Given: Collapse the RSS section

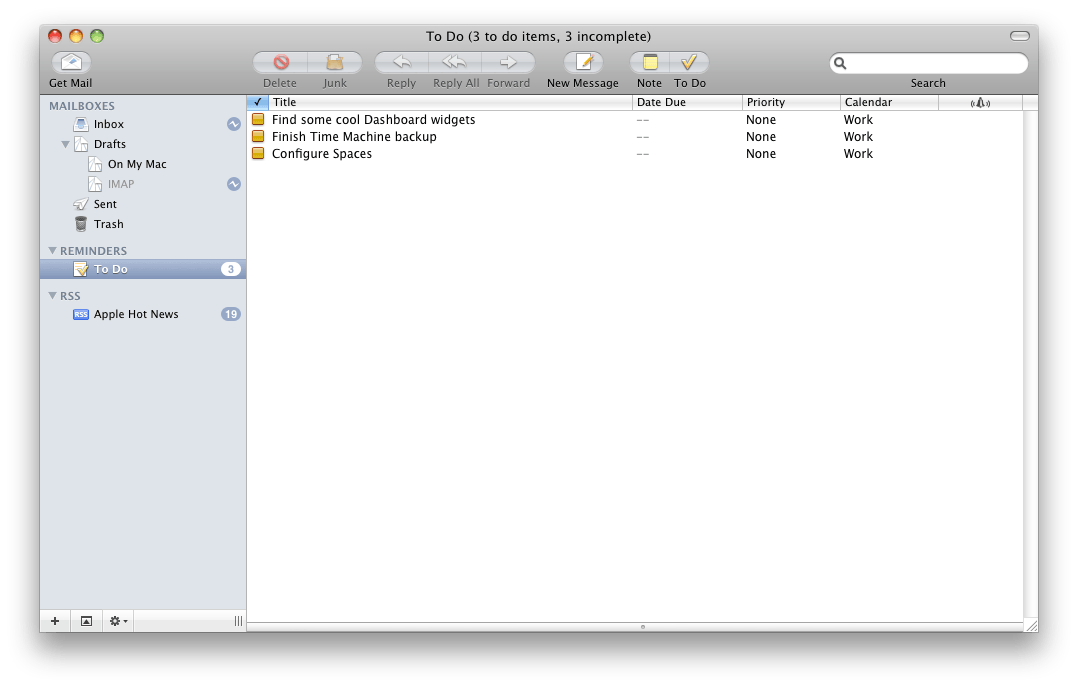Looking at the screenshot, I should pyautogui.click(x=52, y=296).
